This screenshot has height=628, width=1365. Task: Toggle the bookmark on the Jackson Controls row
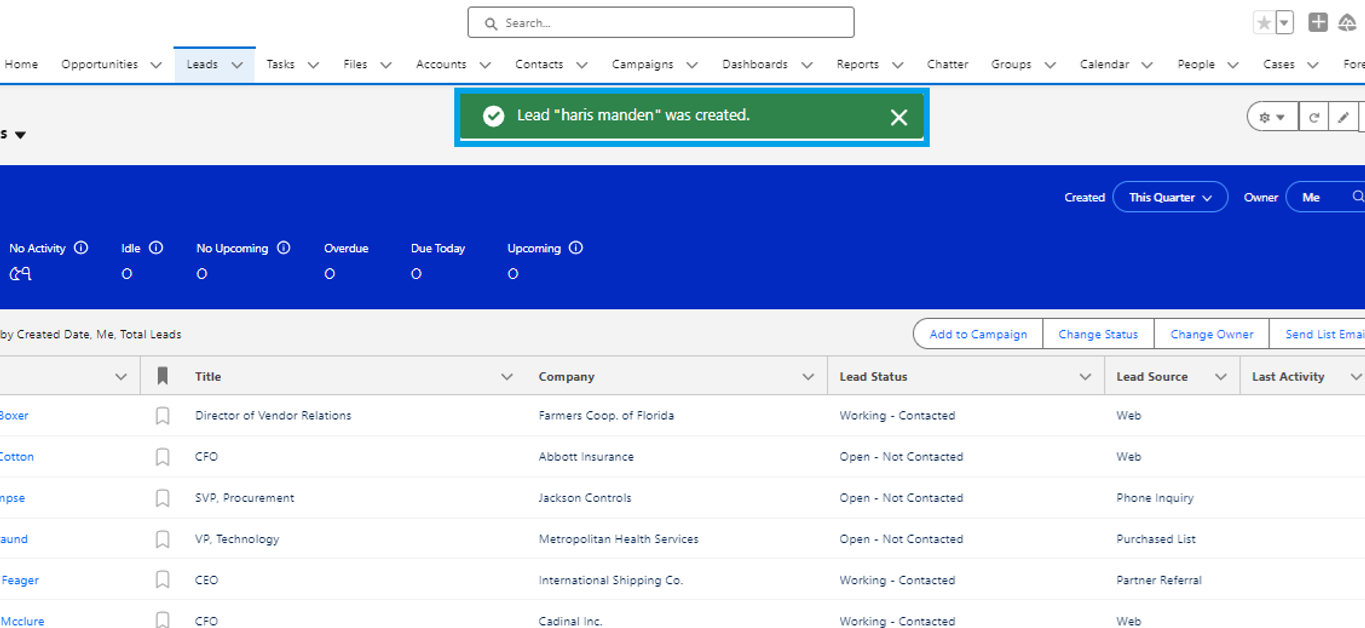point(162,497)
